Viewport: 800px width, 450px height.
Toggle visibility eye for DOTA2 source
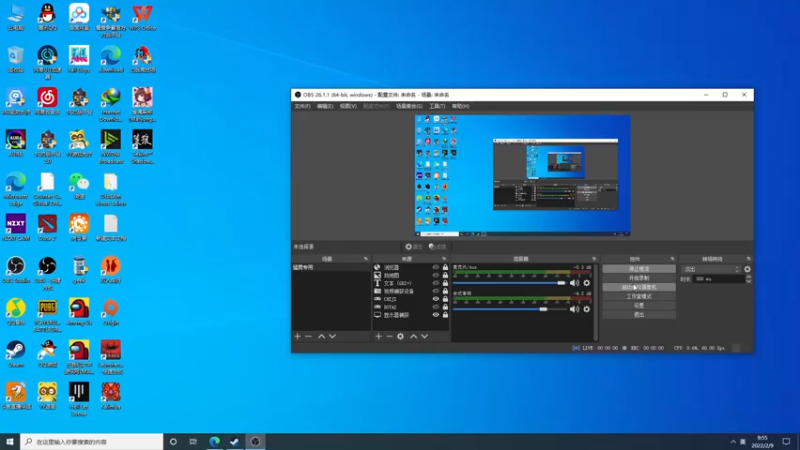click(x=436, y=307)
